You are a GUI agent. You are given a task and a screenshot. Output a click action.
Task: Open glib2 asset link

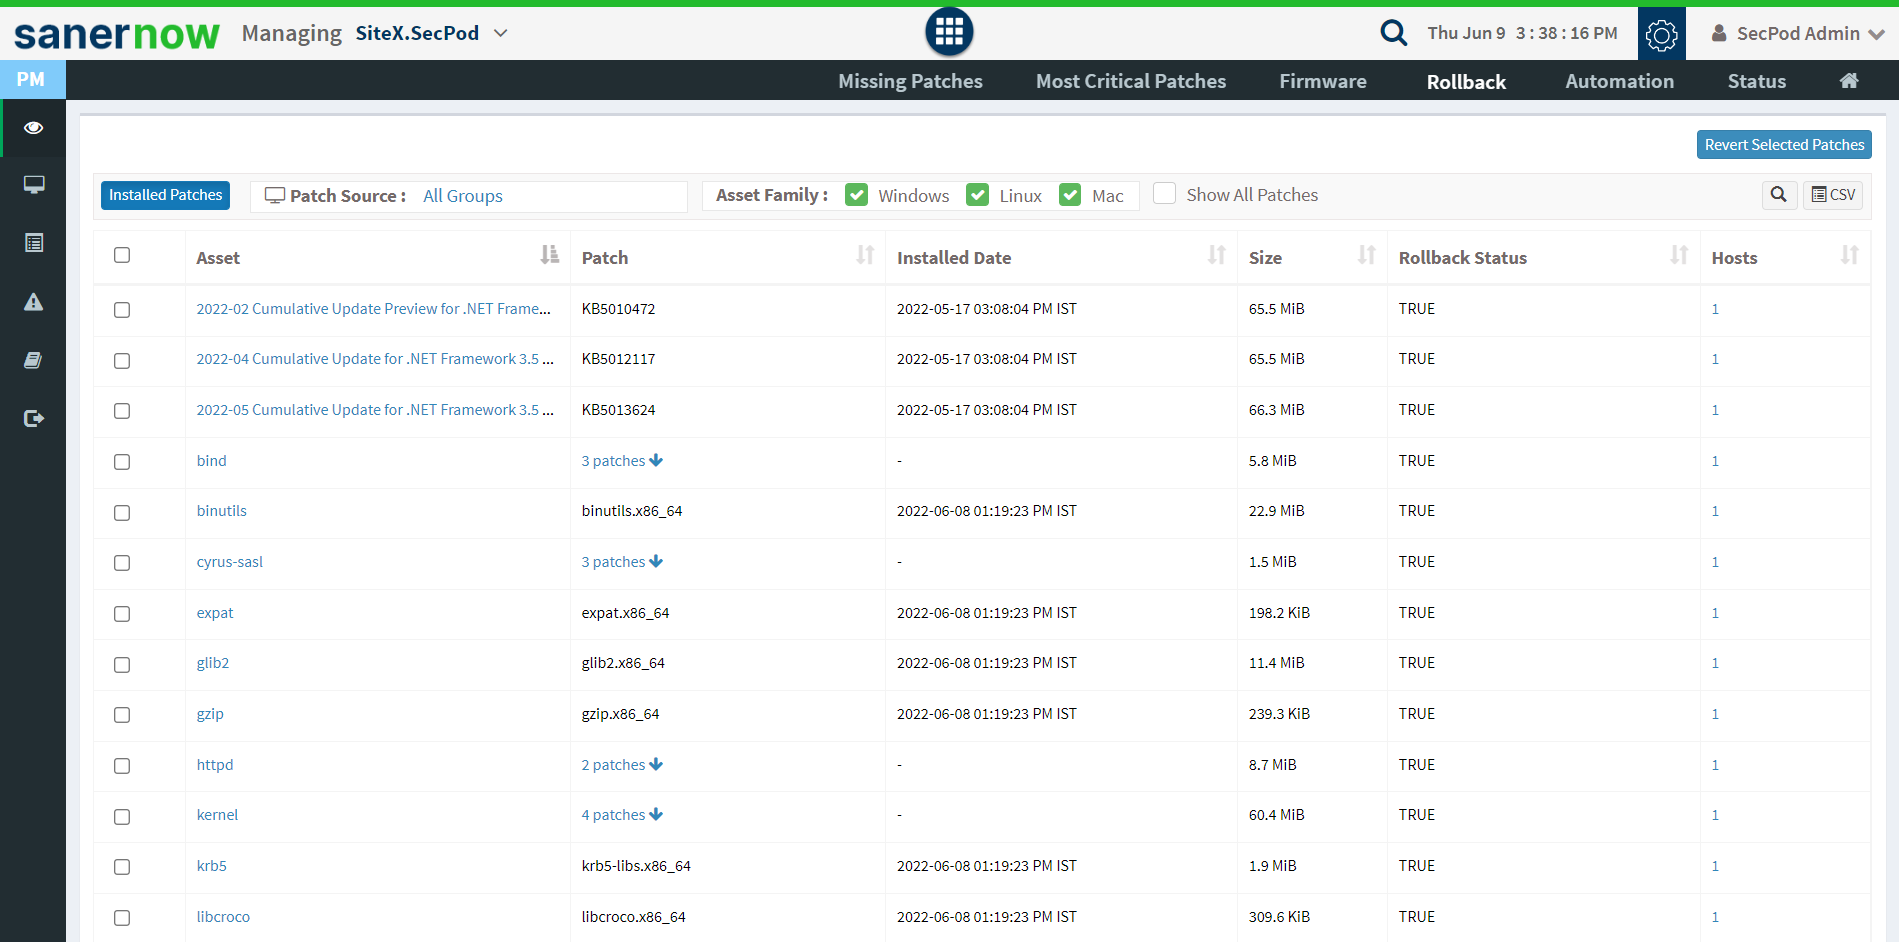click(213, 663)
